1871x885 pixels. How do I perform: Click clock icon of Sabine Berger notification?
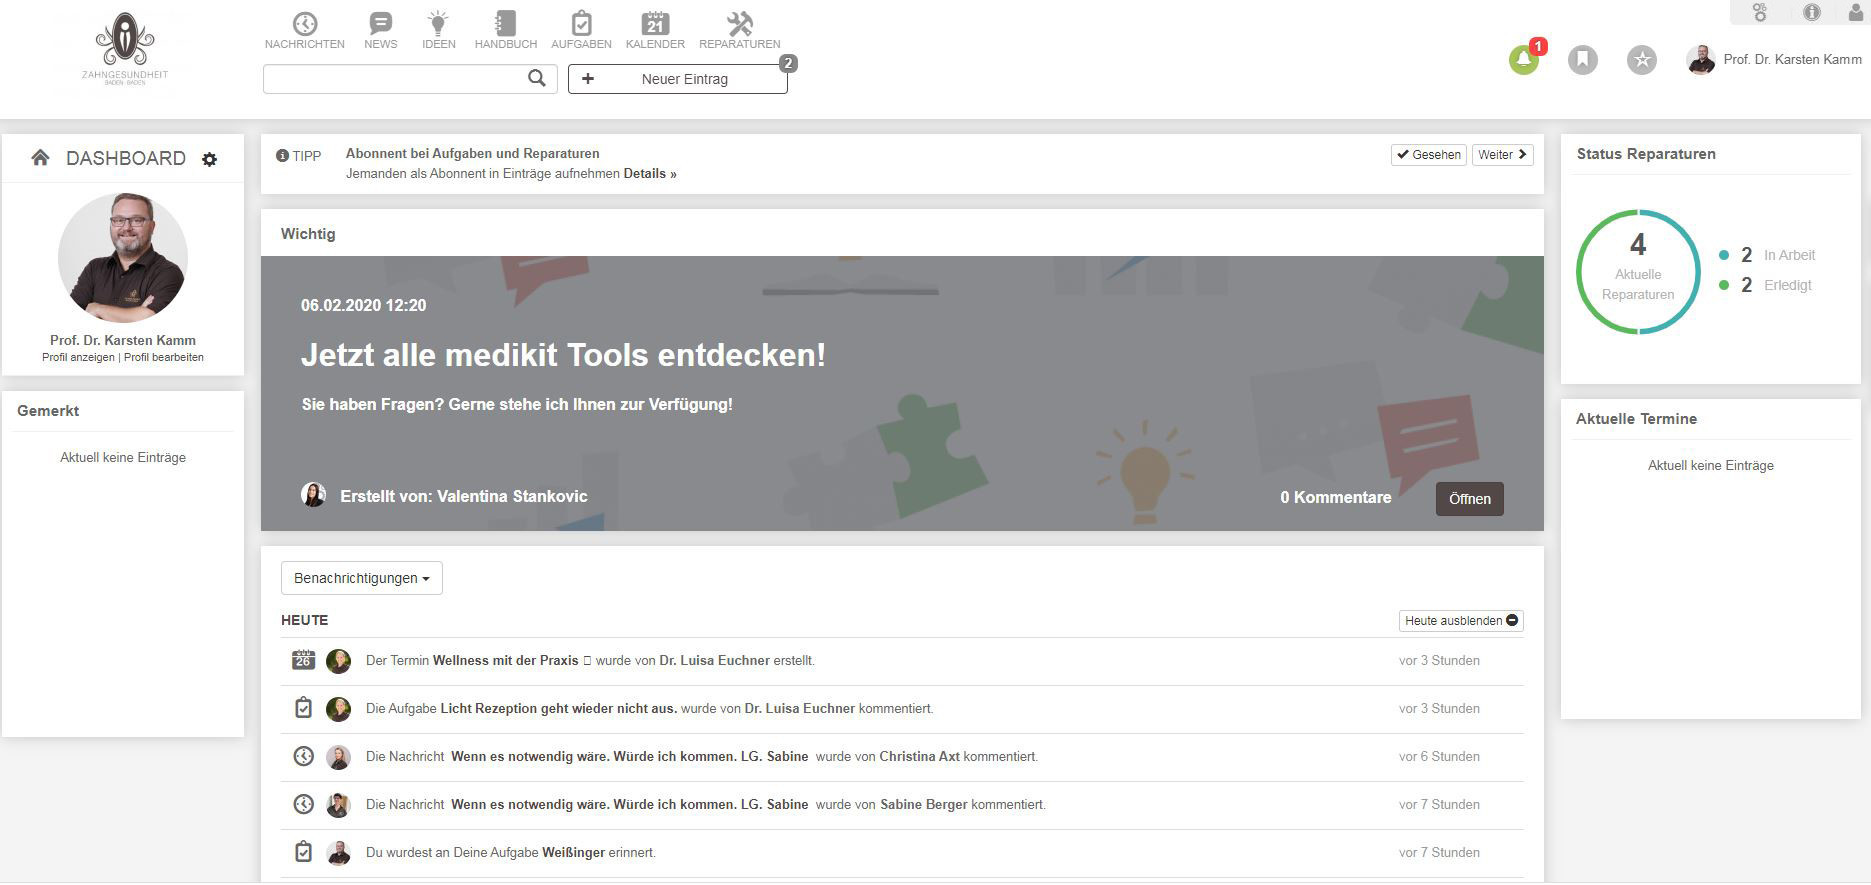click(303, 804)
